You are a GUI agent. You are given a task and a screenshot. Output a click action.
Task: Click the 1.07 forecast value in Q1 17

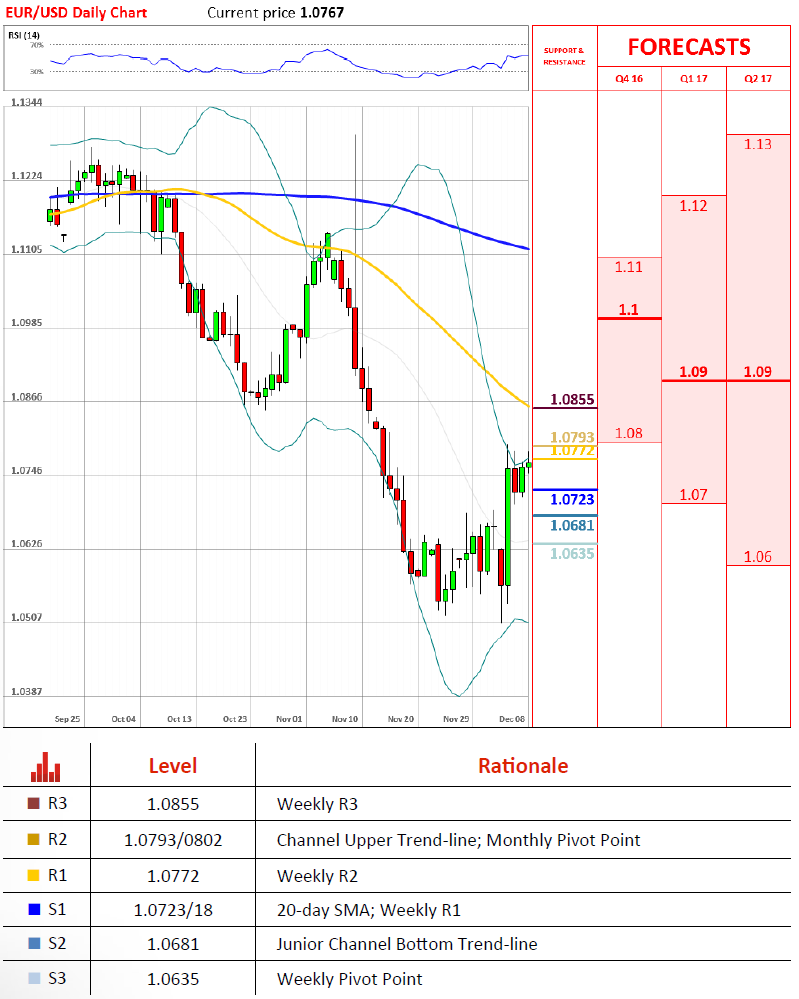tap(693, 494)
